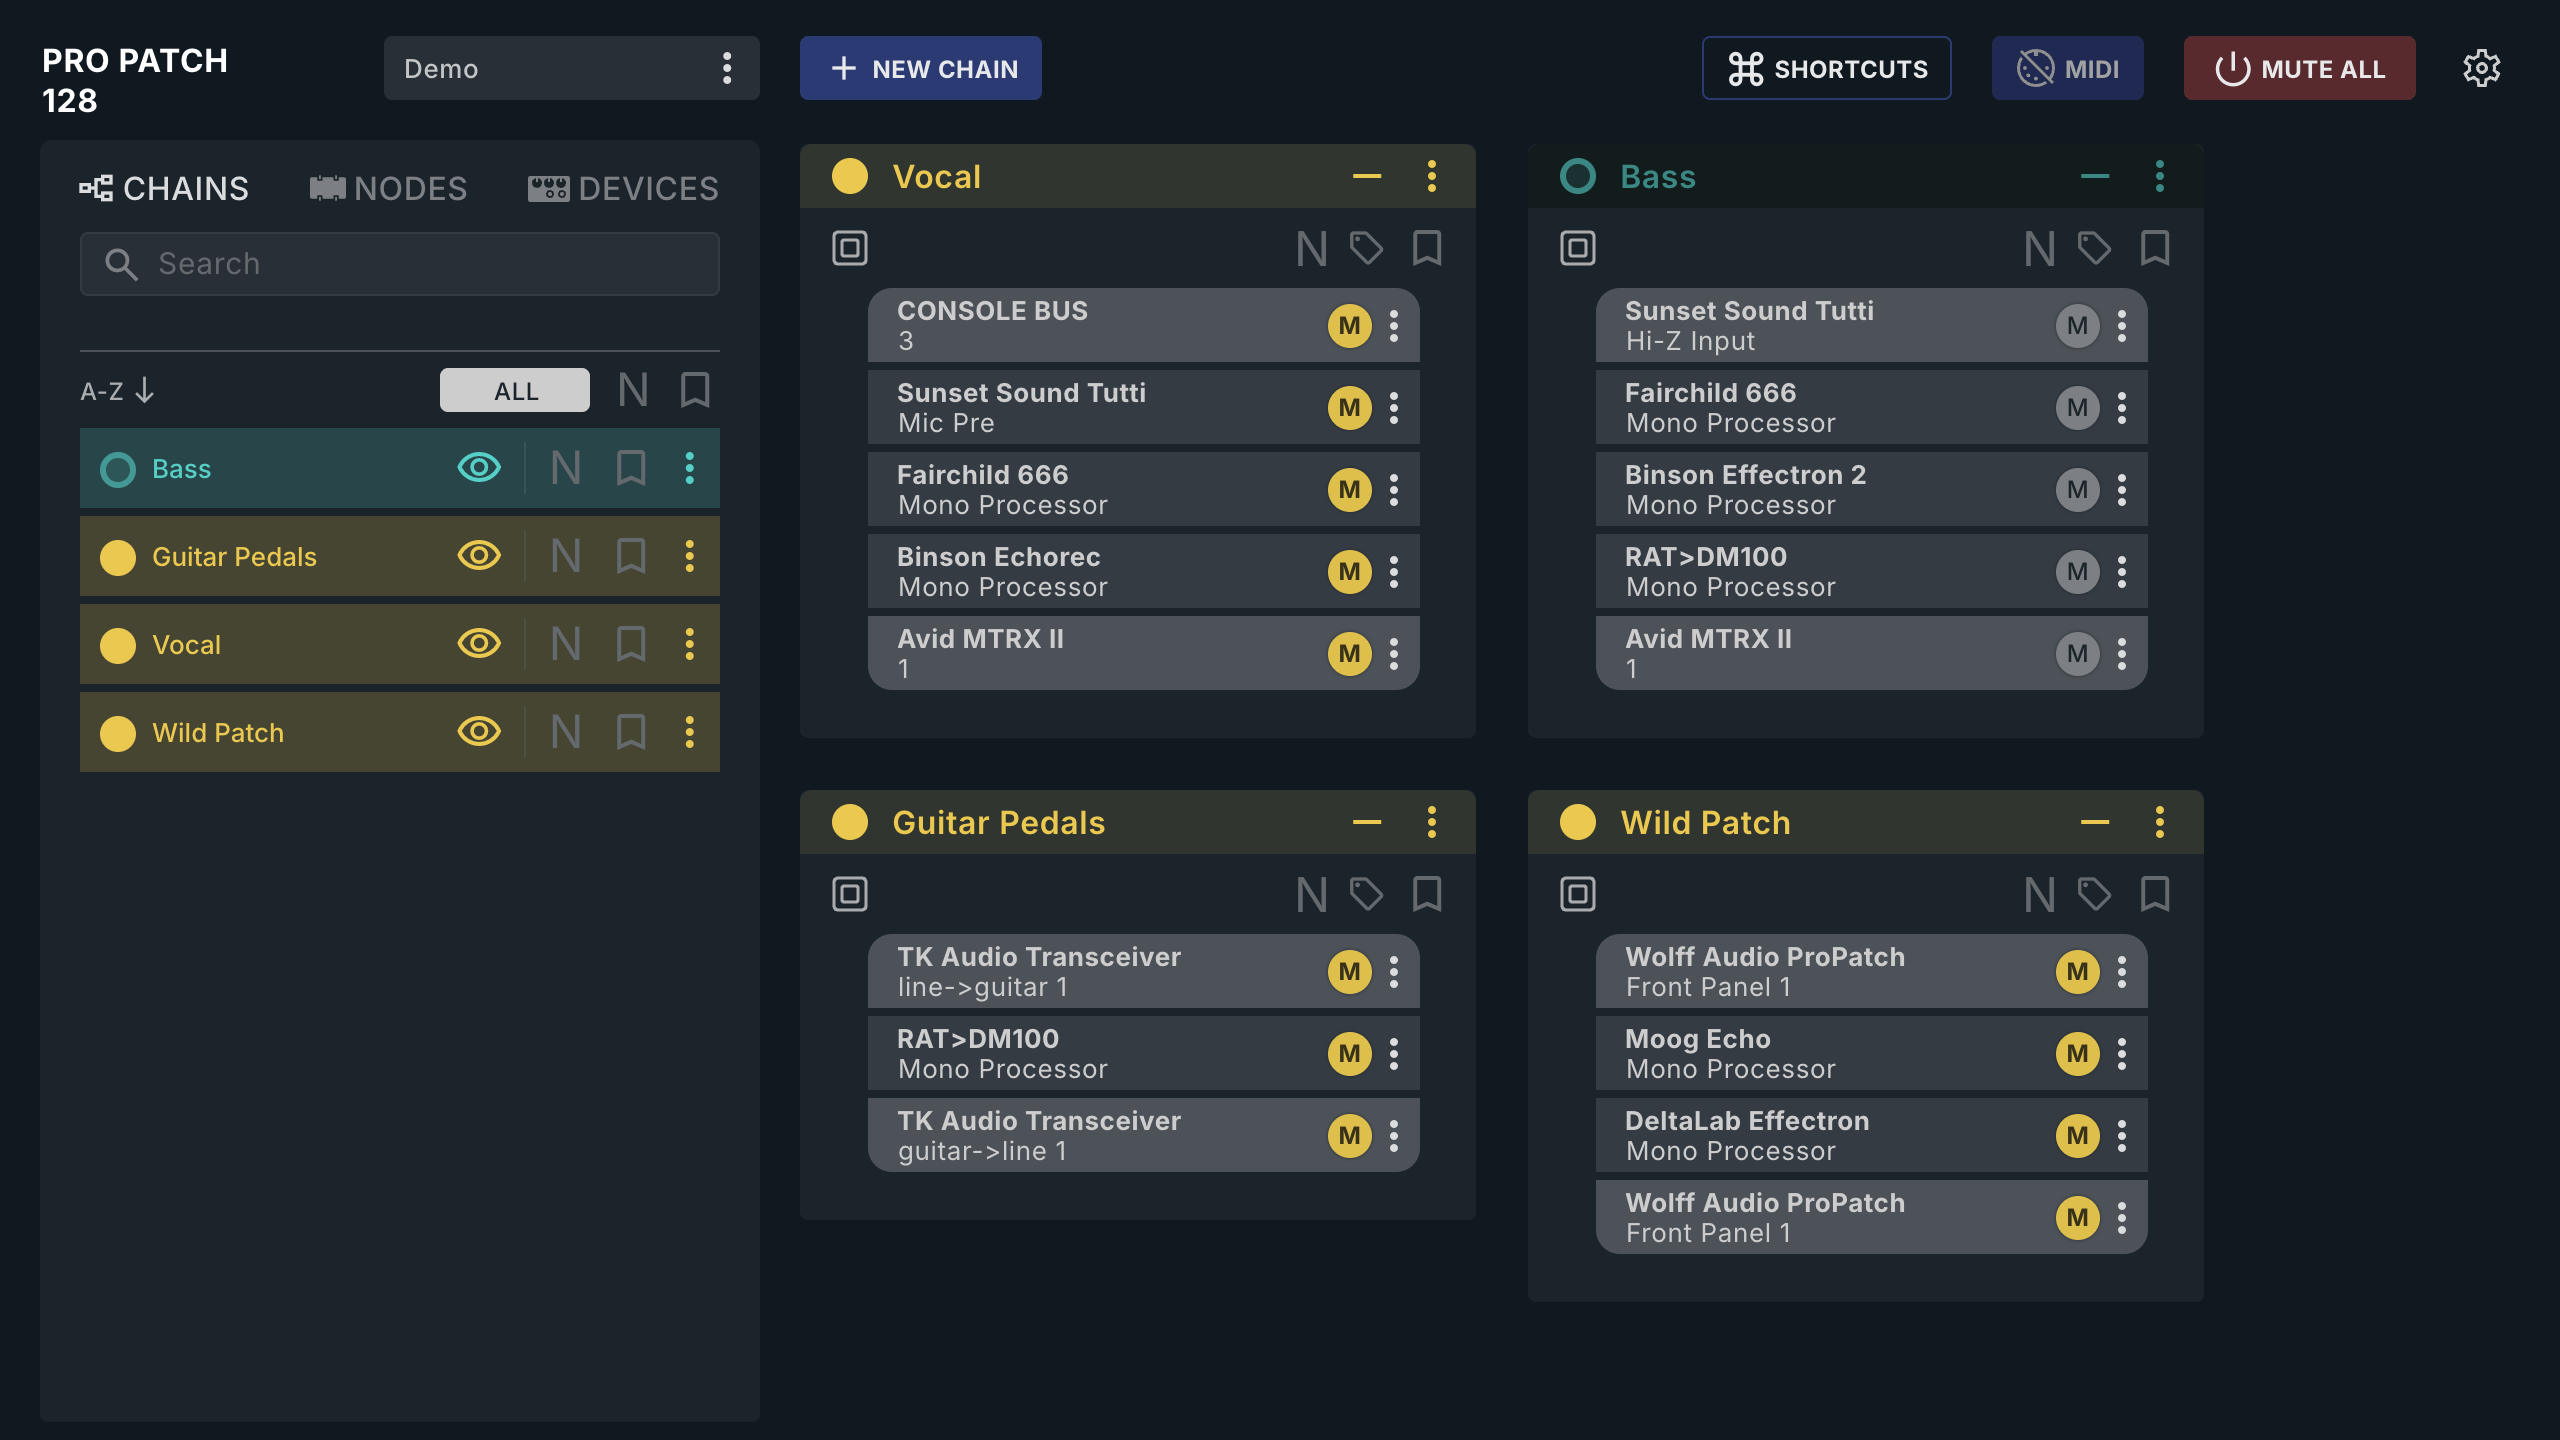Open options for Guitar Pedals sidebar row

click(689, 556)
